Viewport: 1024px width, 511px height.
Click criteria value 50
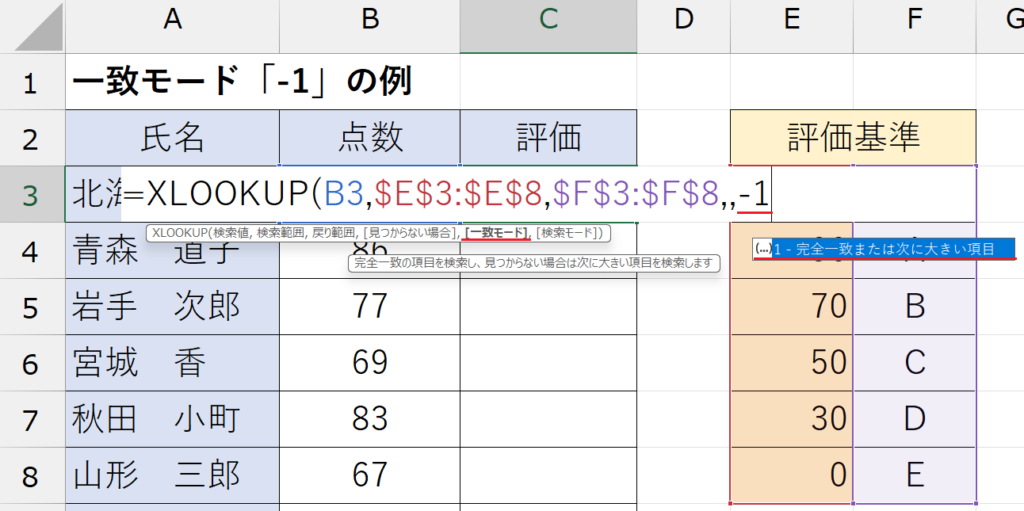point(792,363)
